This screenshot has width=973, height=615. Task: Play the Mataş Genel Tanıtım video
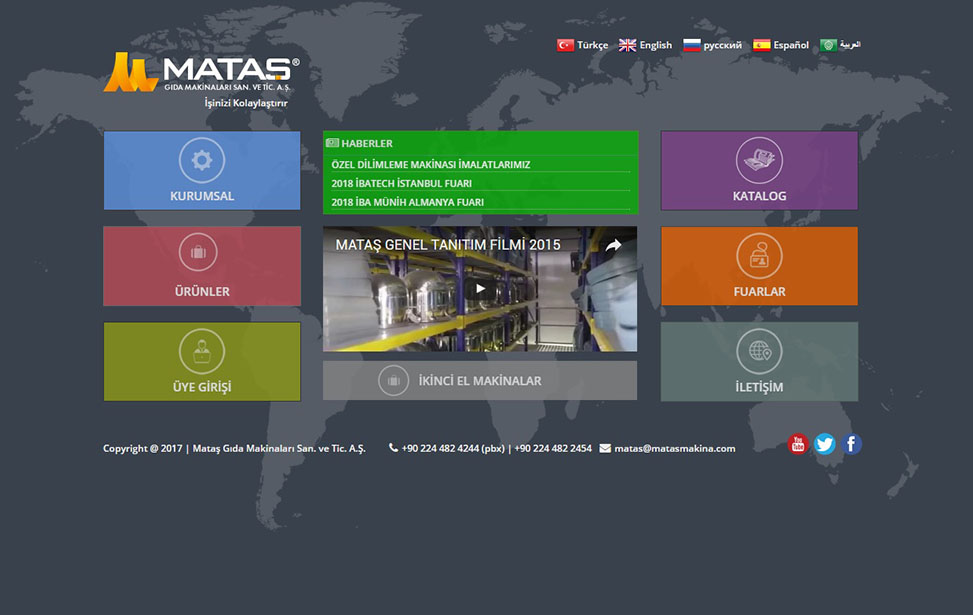(x=480, y=289)
